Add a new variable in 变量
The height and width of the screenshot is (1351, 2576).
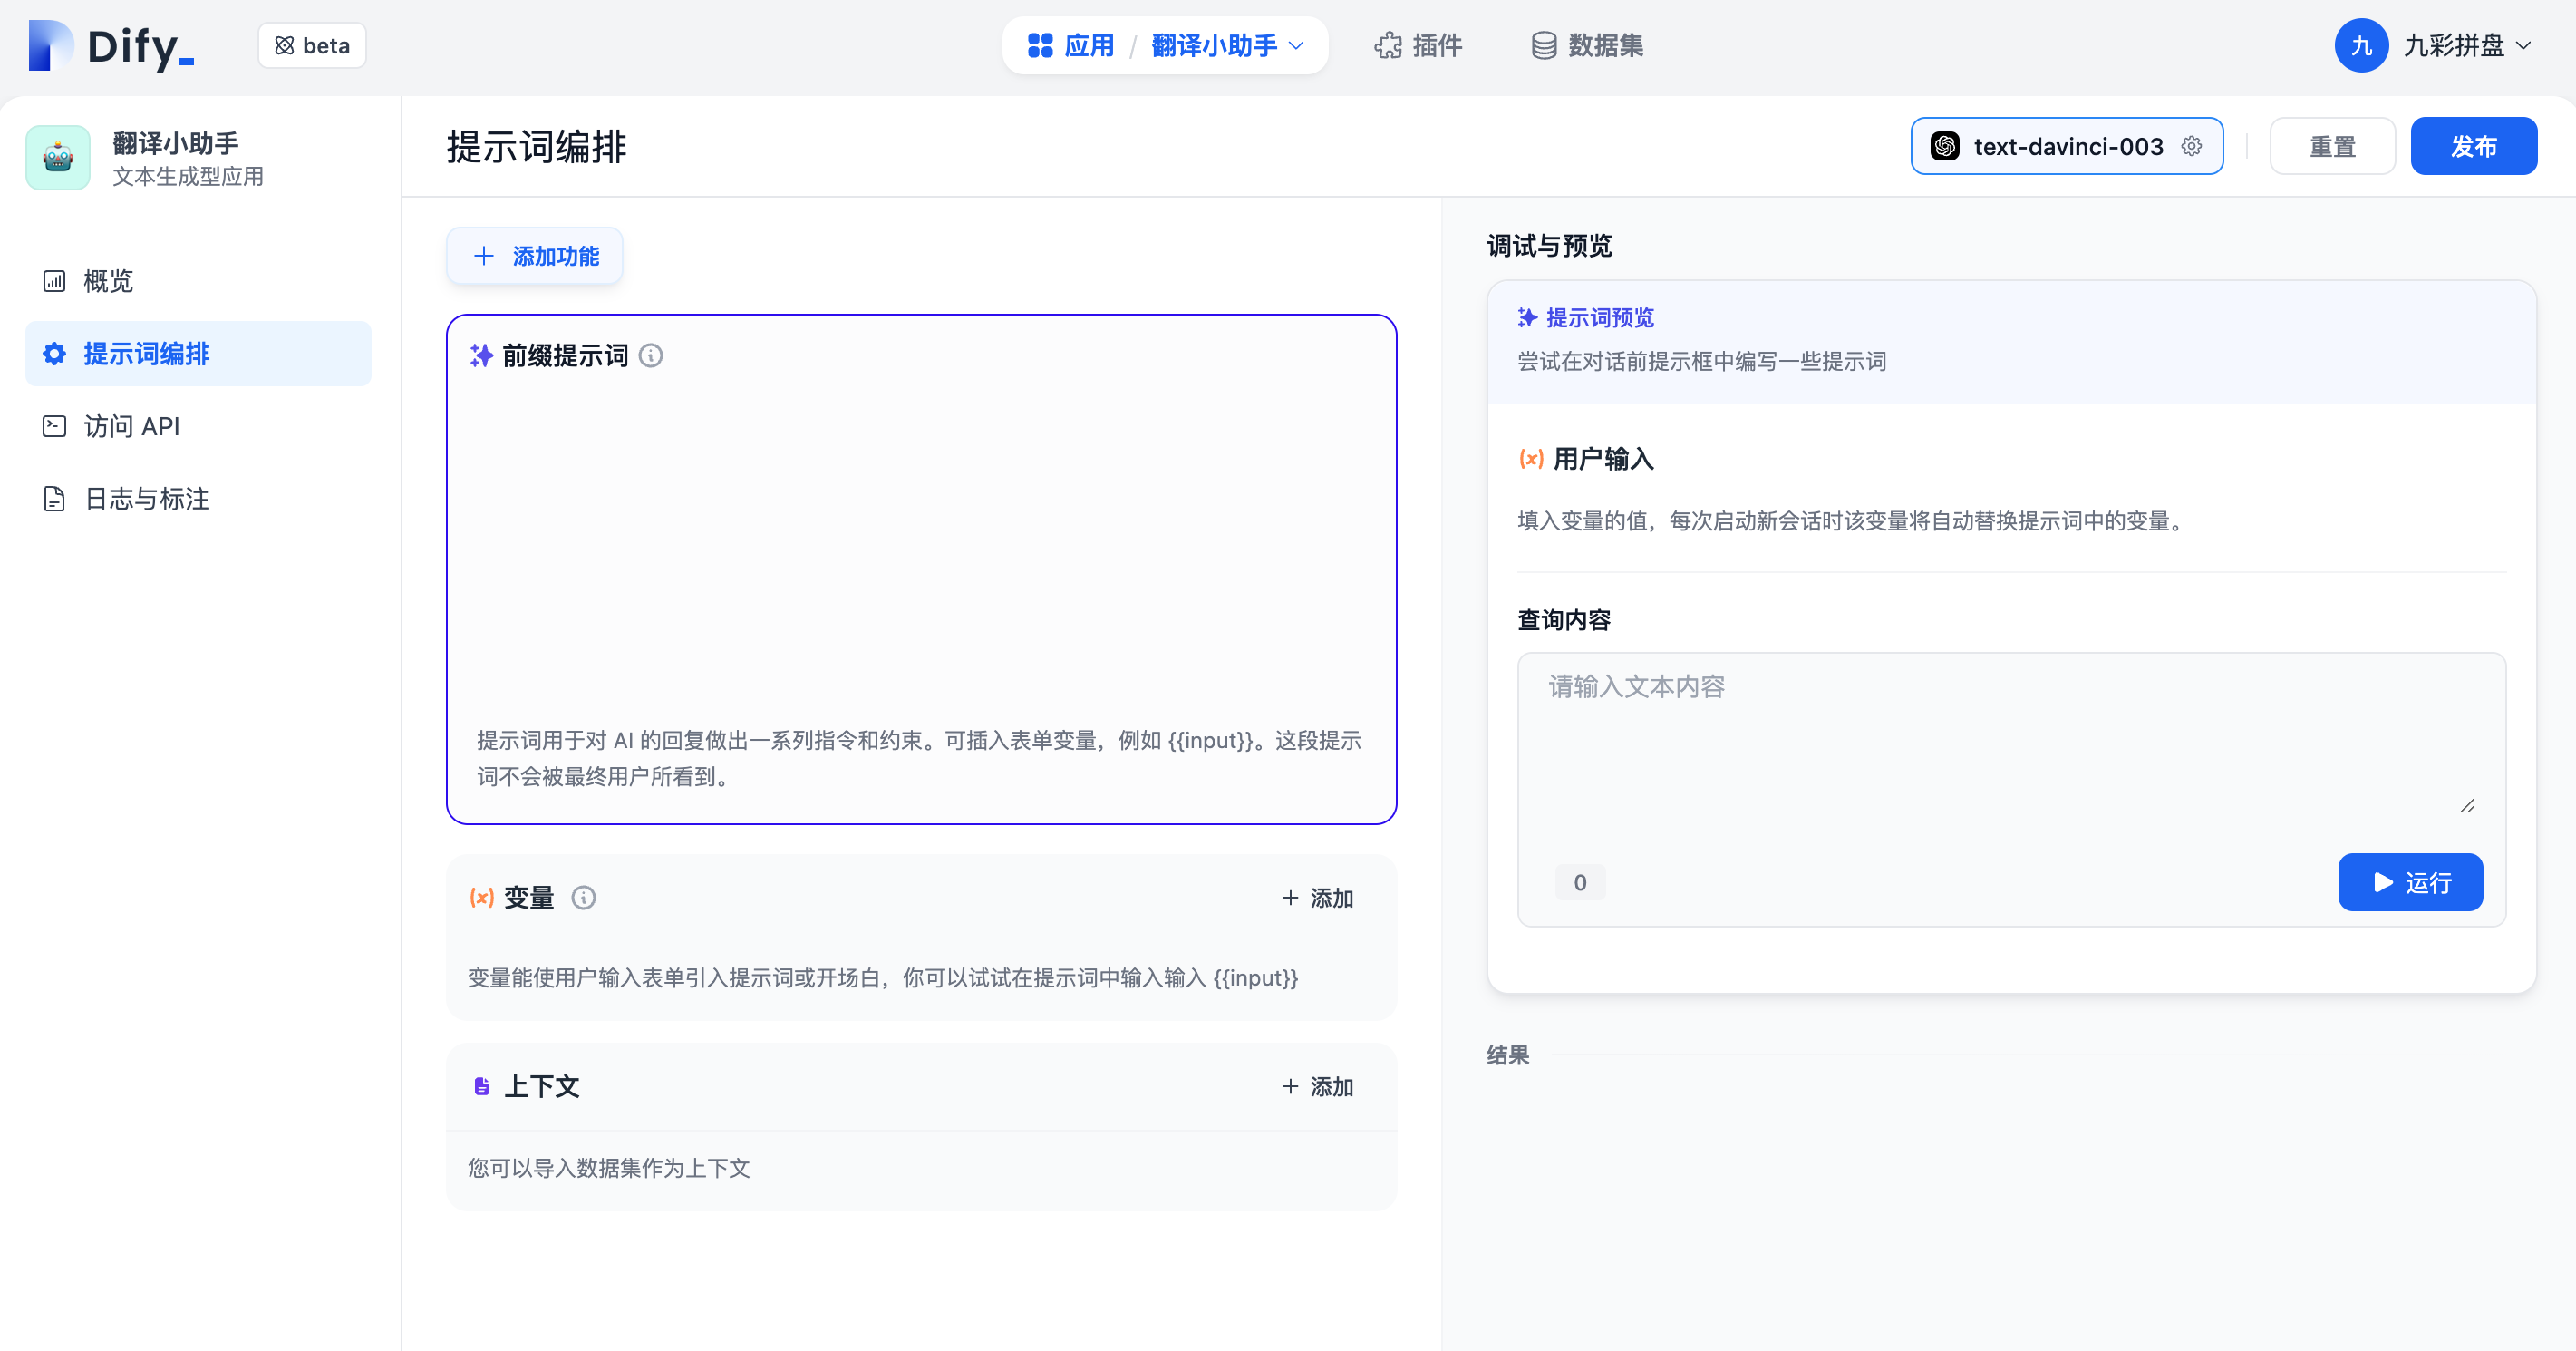pyautogui.click(x=1317, y=898)
